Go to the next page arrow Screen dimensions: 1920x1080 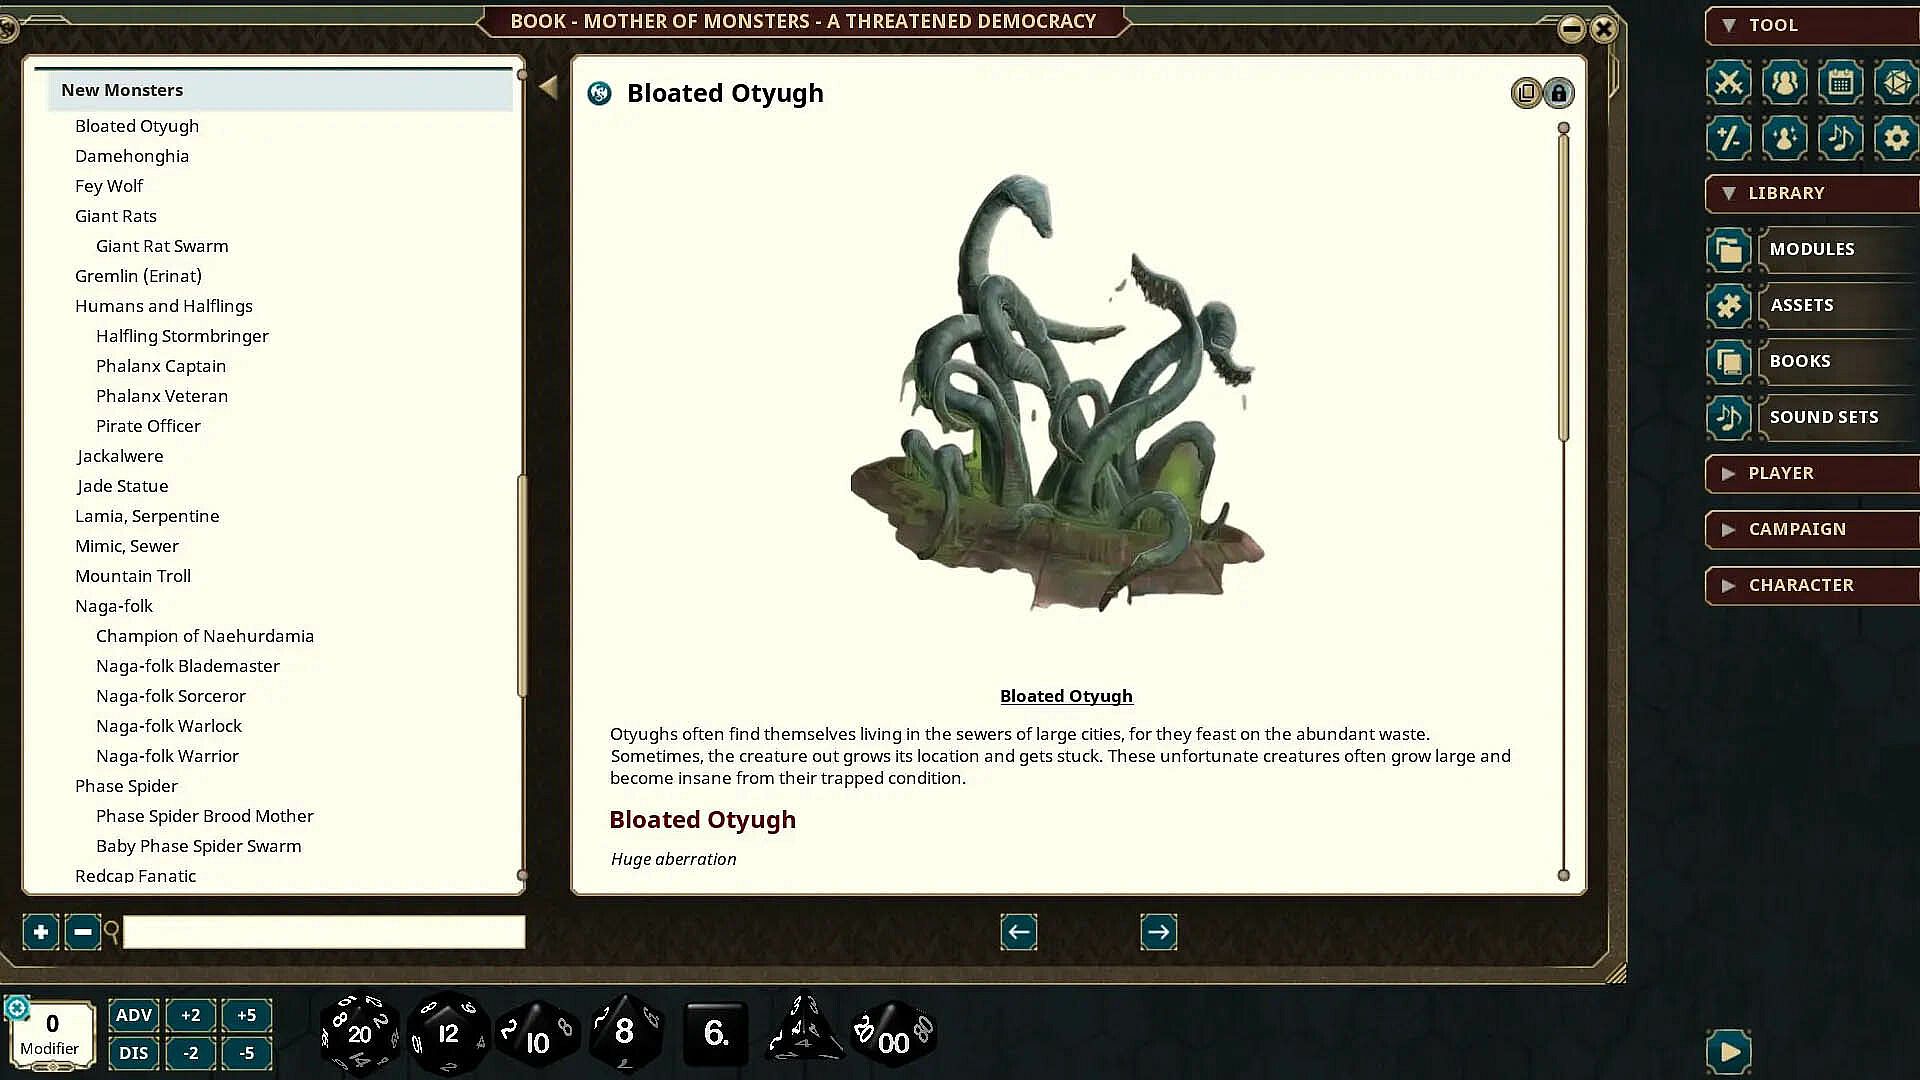(x=1158, y=932)
